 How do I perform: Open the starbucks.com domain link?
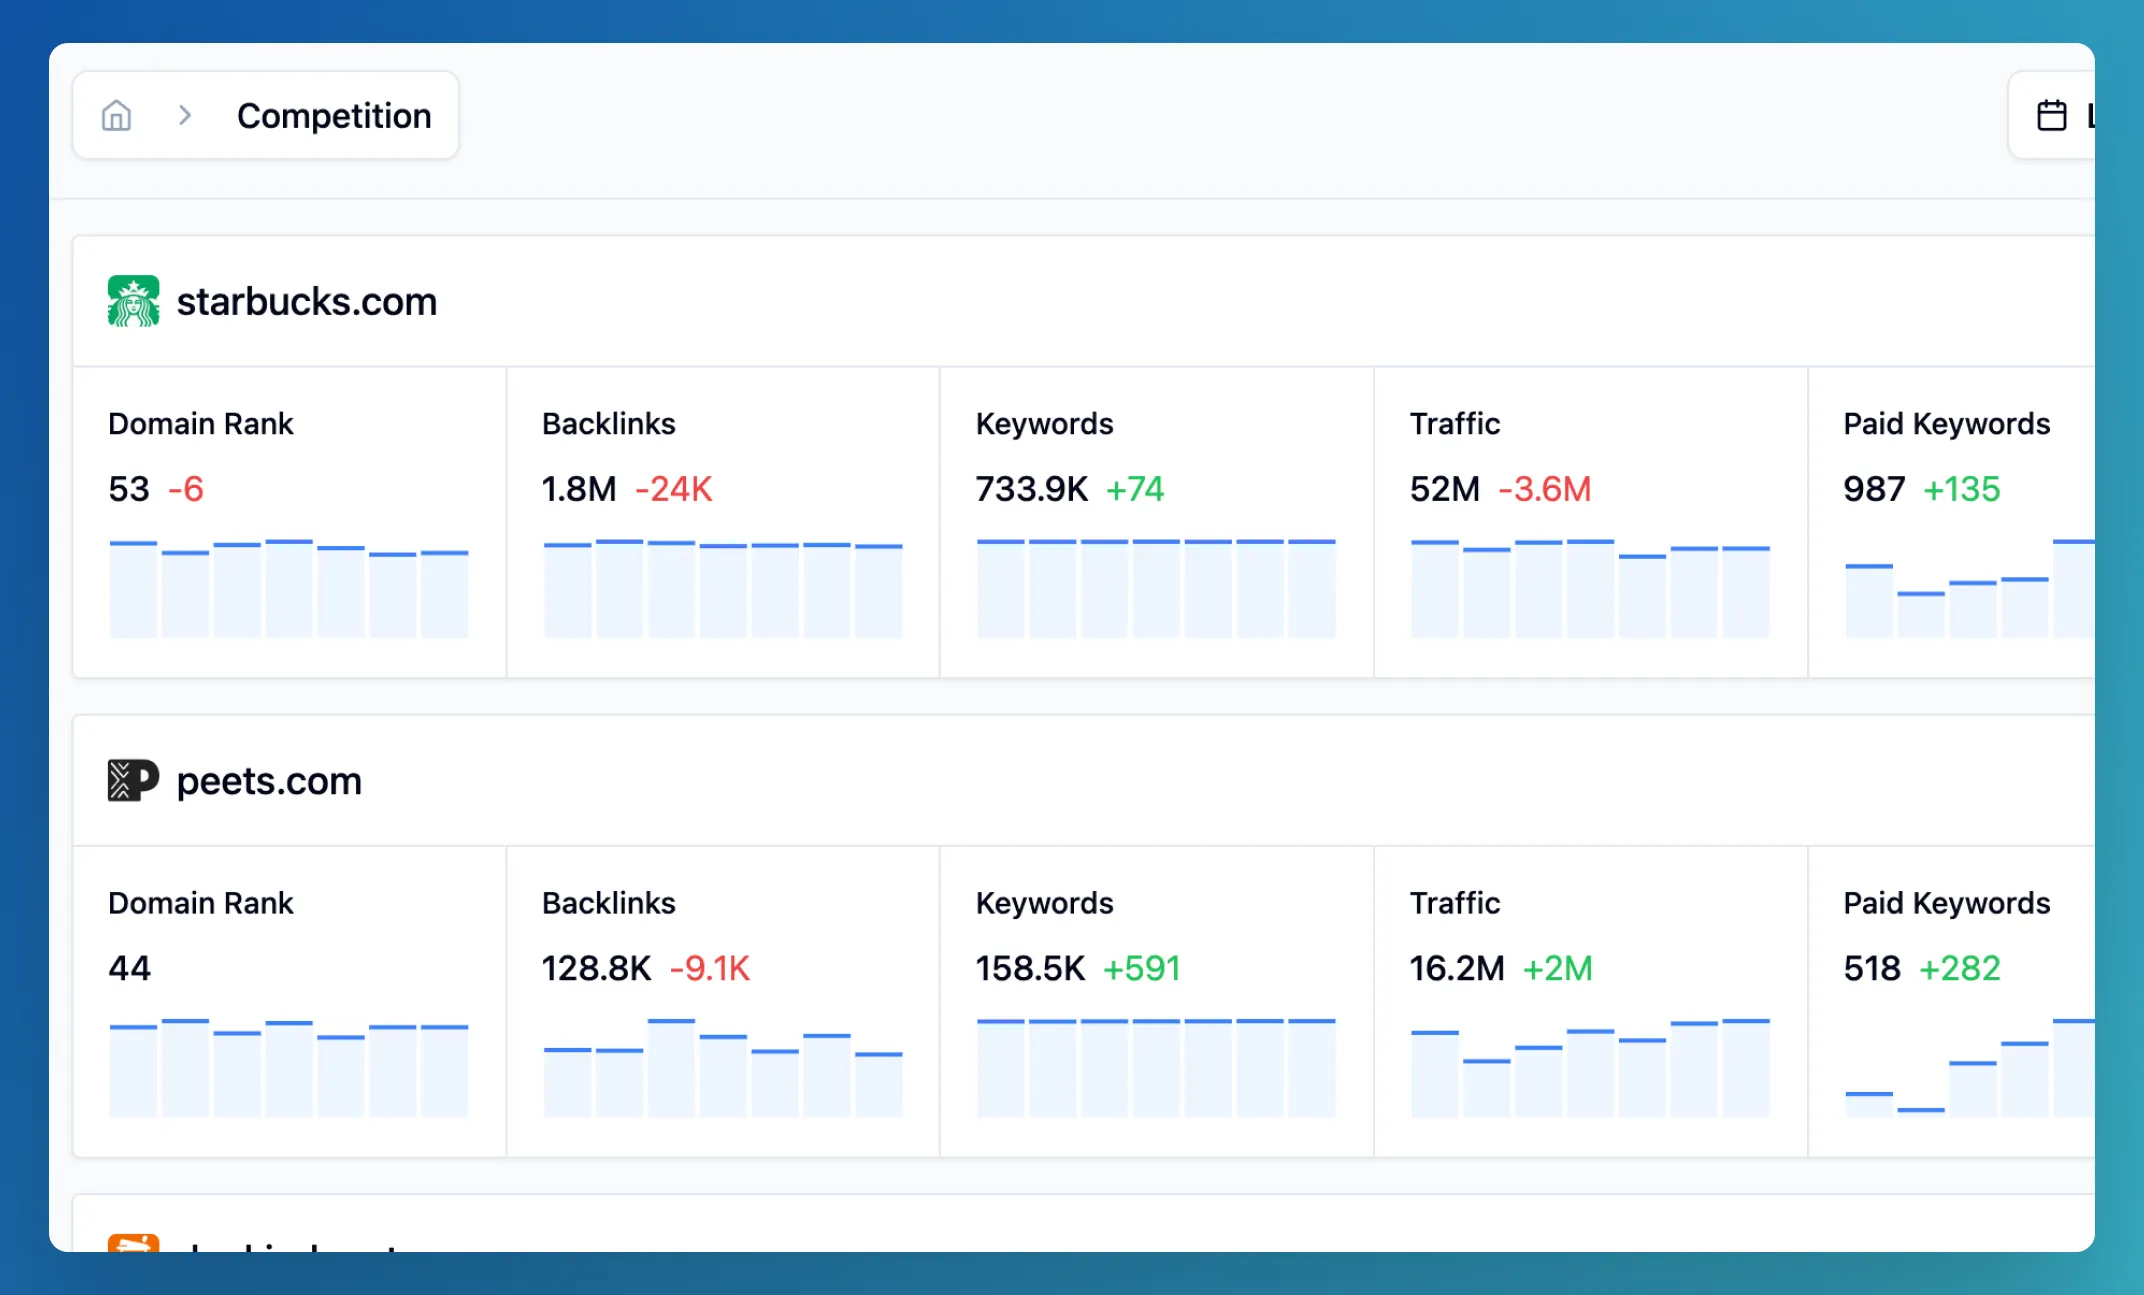pyautogui.click(x=307, y=301)
